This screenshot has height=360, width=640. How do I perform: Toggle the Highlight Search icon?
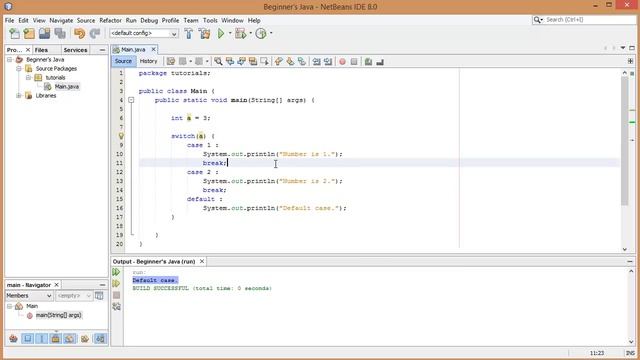[x=253, y=62]
